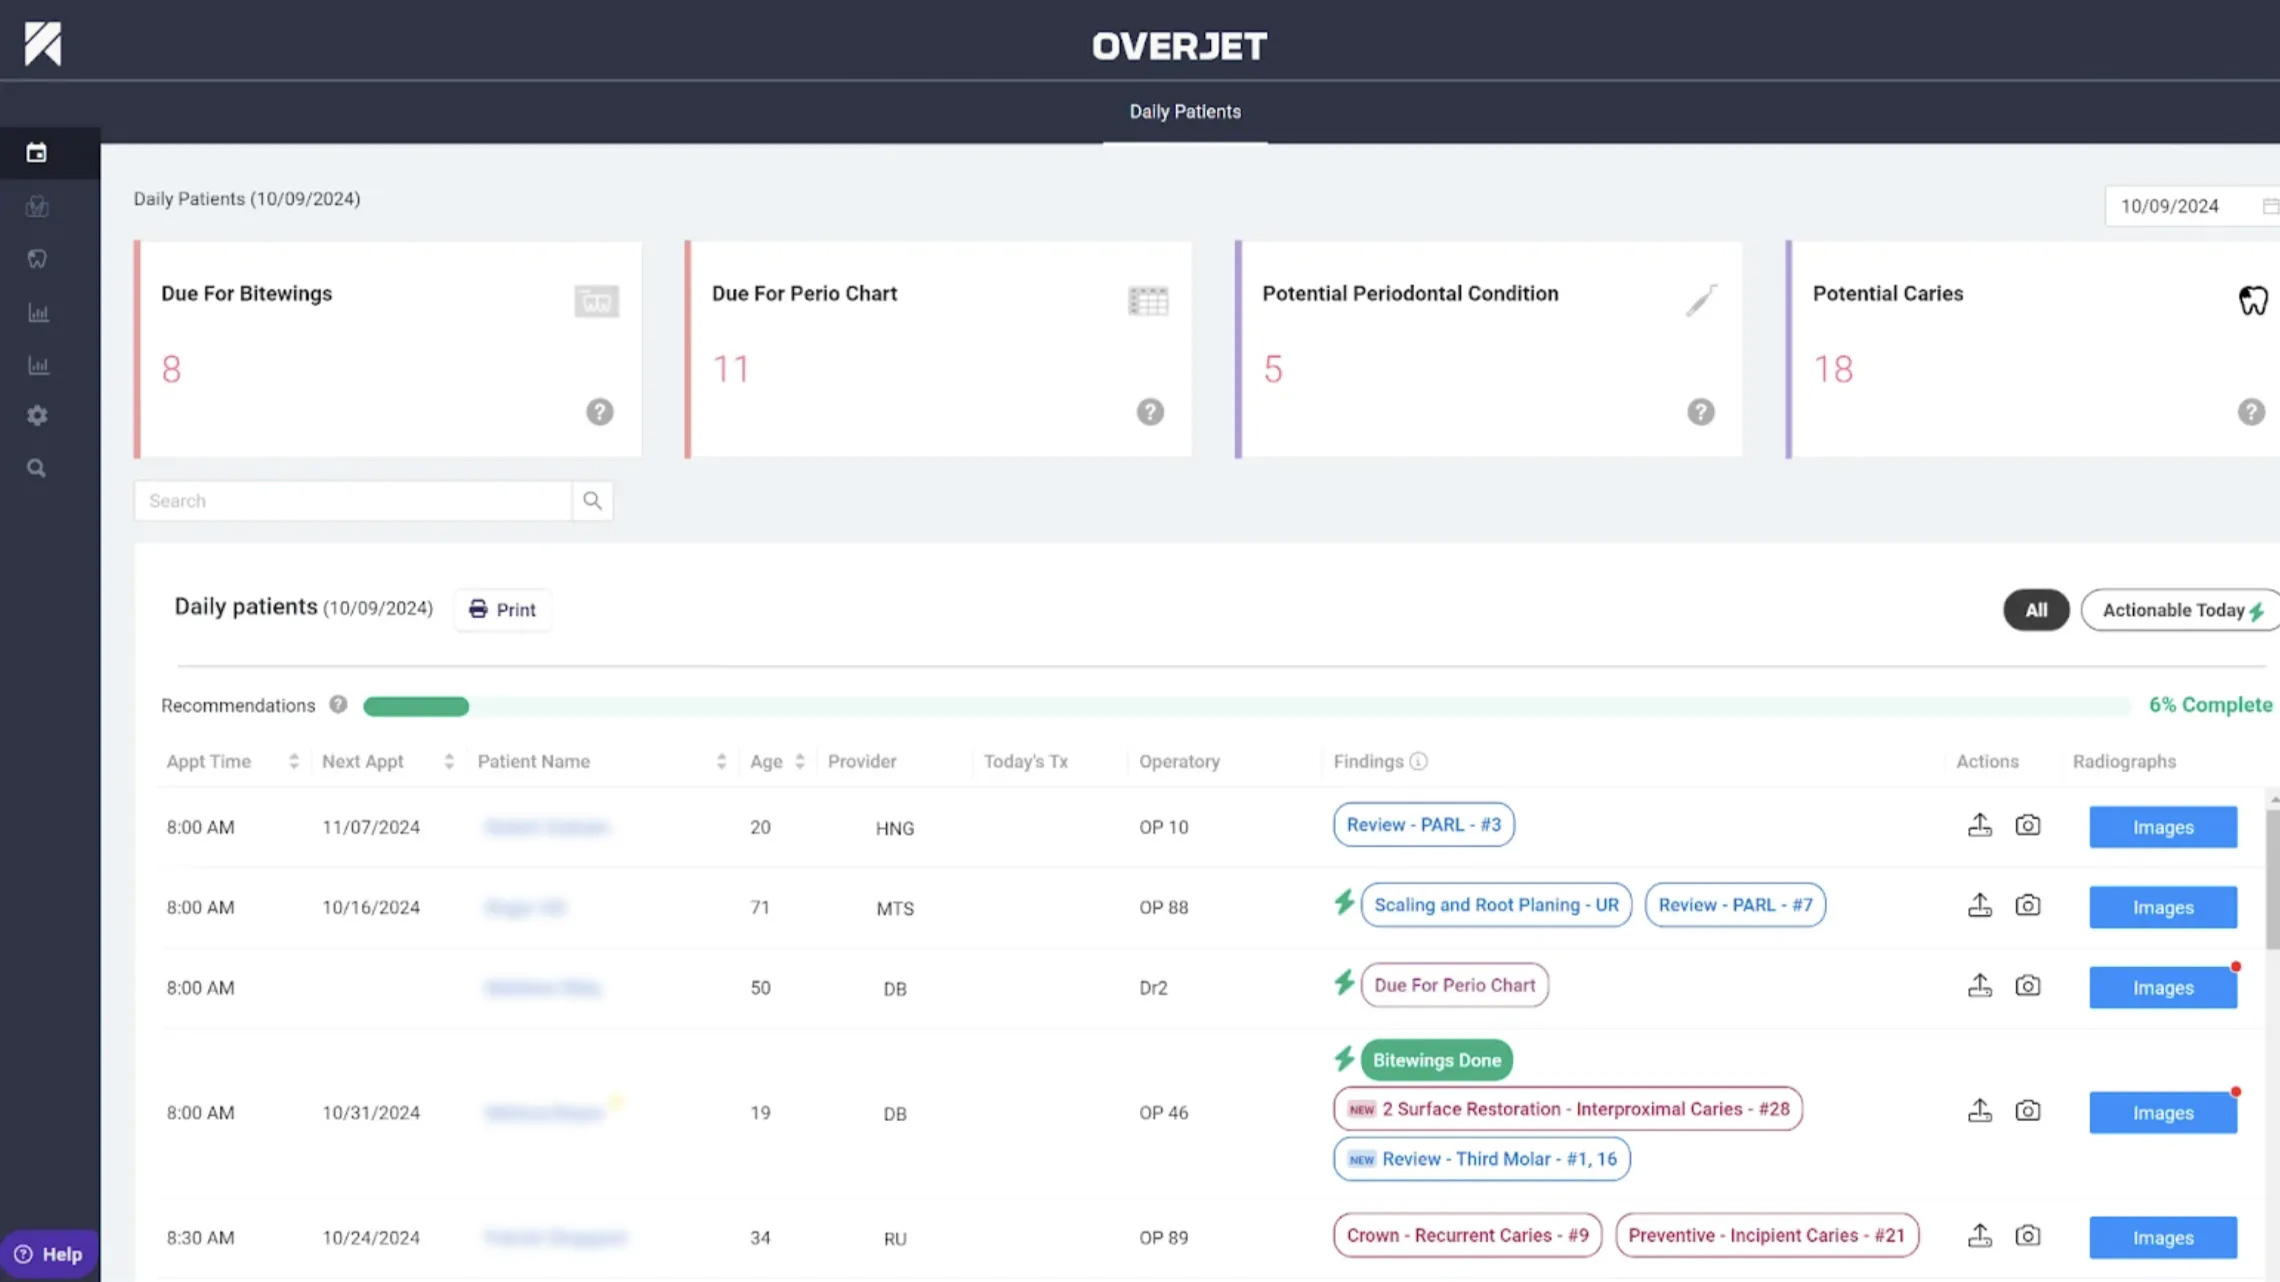
Task: Click the camera icon in the OP 88 row
Action: coord(2028,905)
